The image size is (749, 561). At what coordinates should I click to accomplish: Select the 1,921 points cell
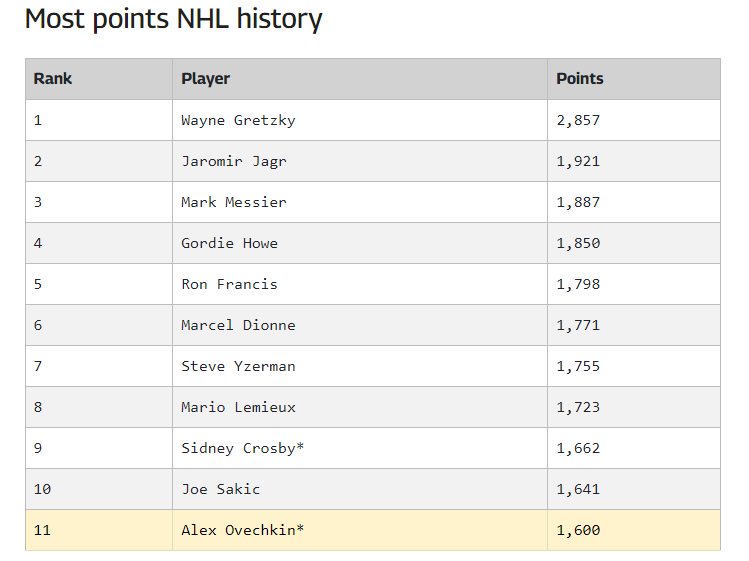point(634,161)
